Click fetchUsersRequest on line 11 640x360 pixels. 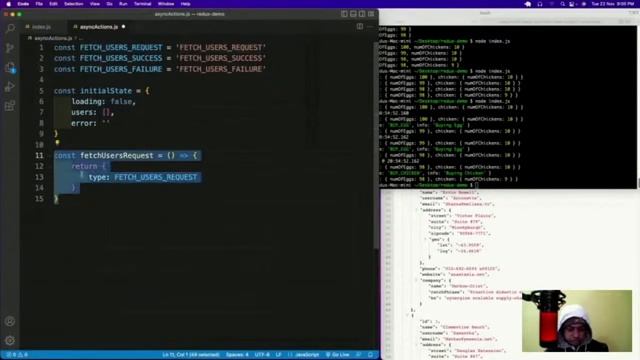tap(118, 156)
